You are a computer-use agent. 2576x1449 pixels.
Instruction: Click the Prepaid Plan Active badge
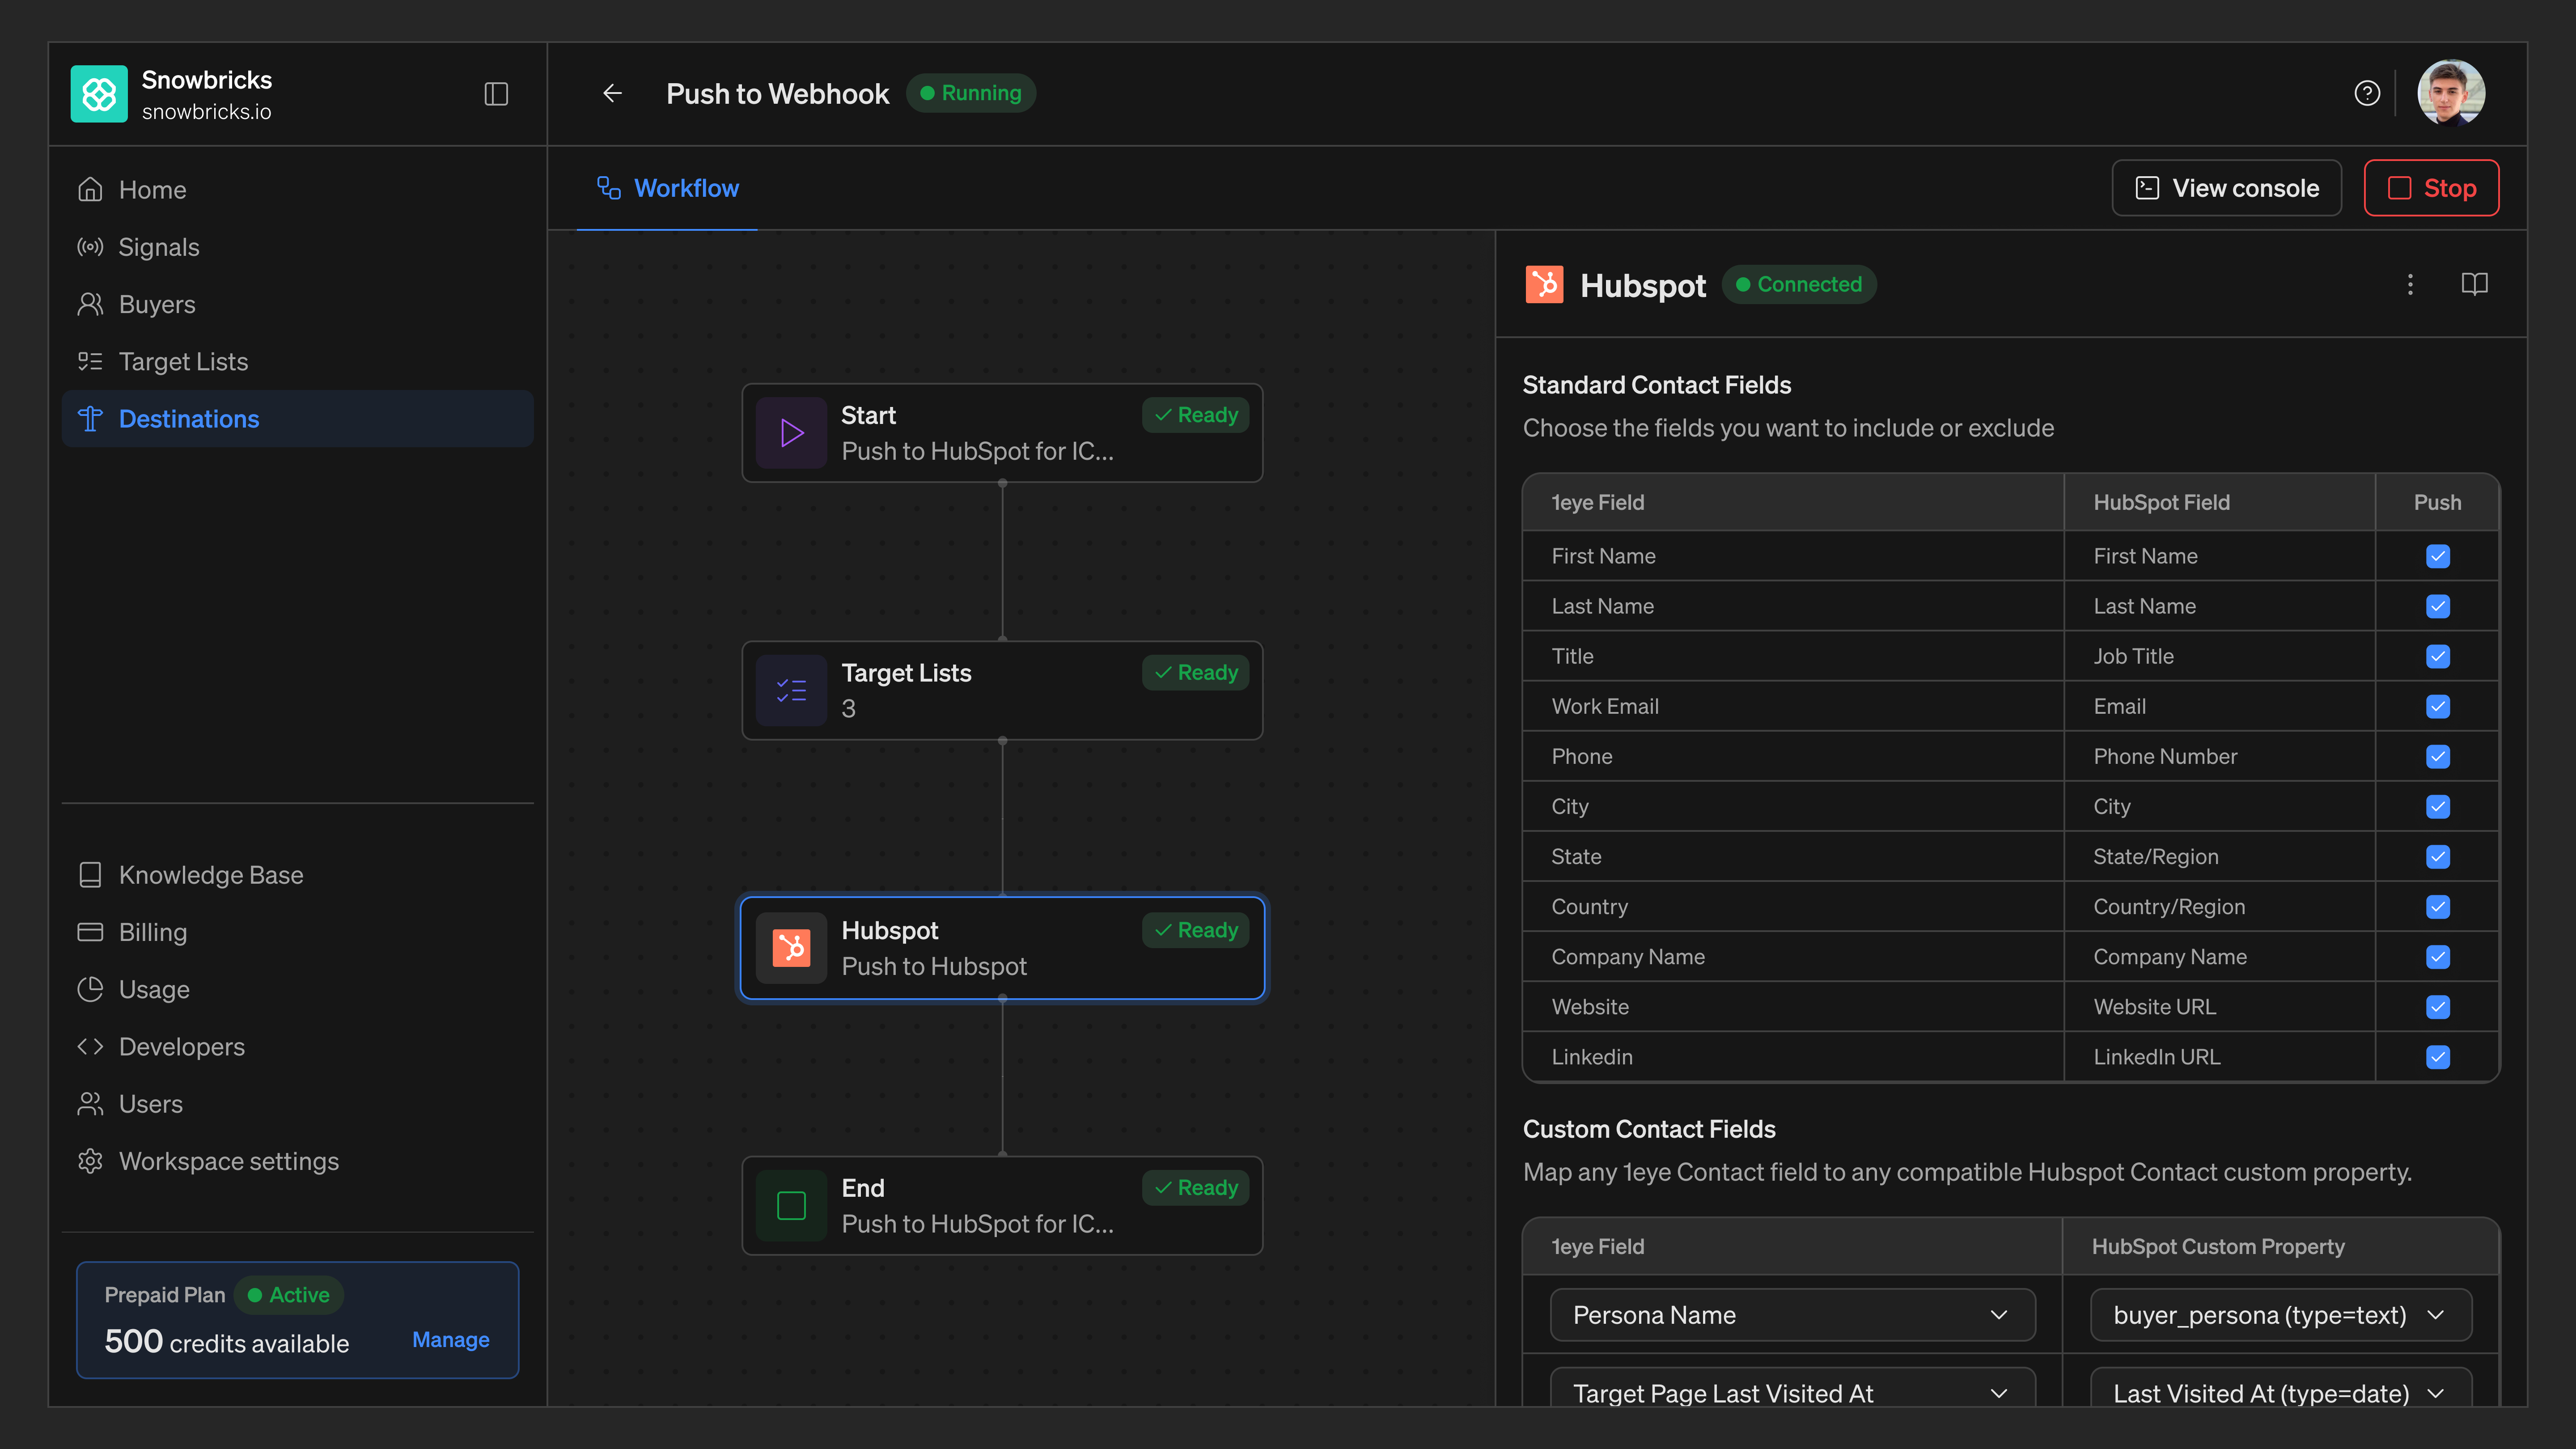coord(289,1295)
